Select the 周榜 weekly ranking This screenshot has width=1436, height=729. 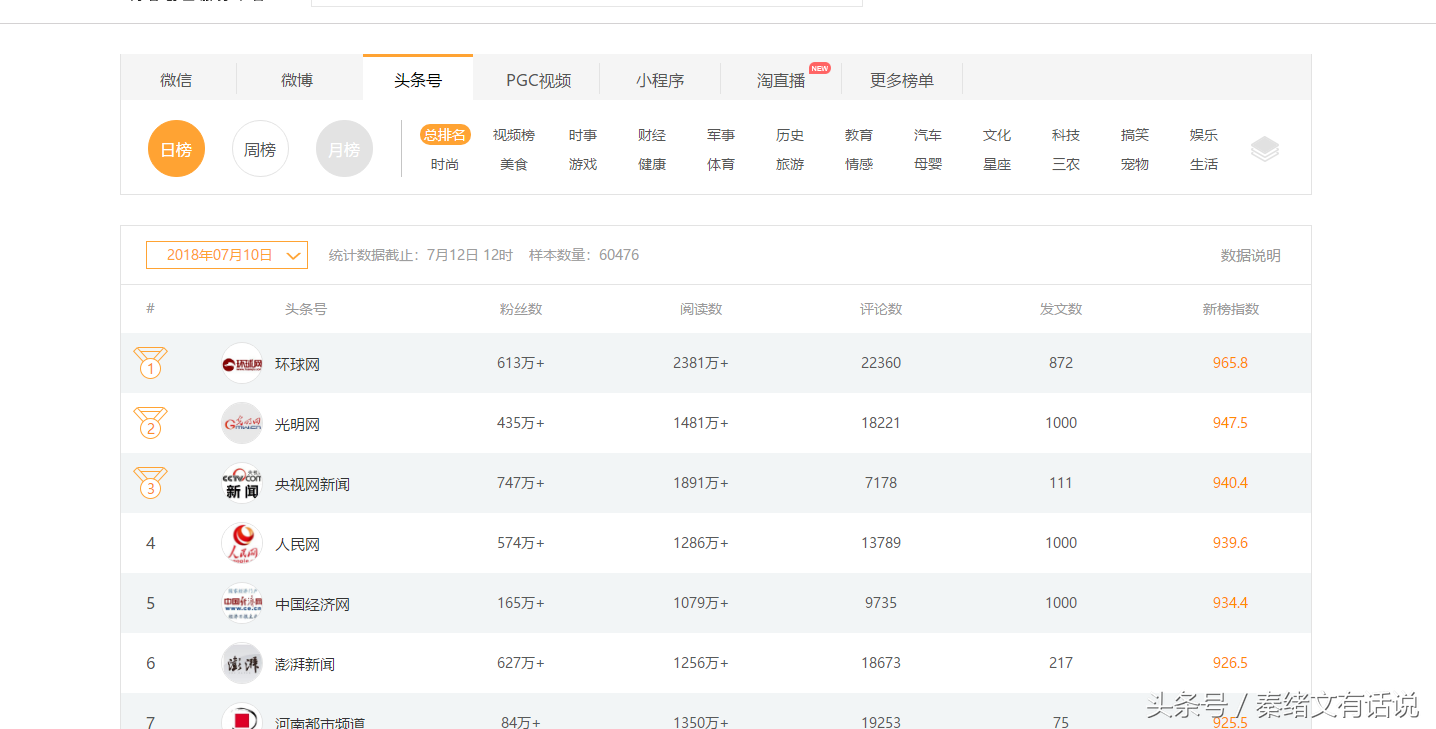pos(260,149)
